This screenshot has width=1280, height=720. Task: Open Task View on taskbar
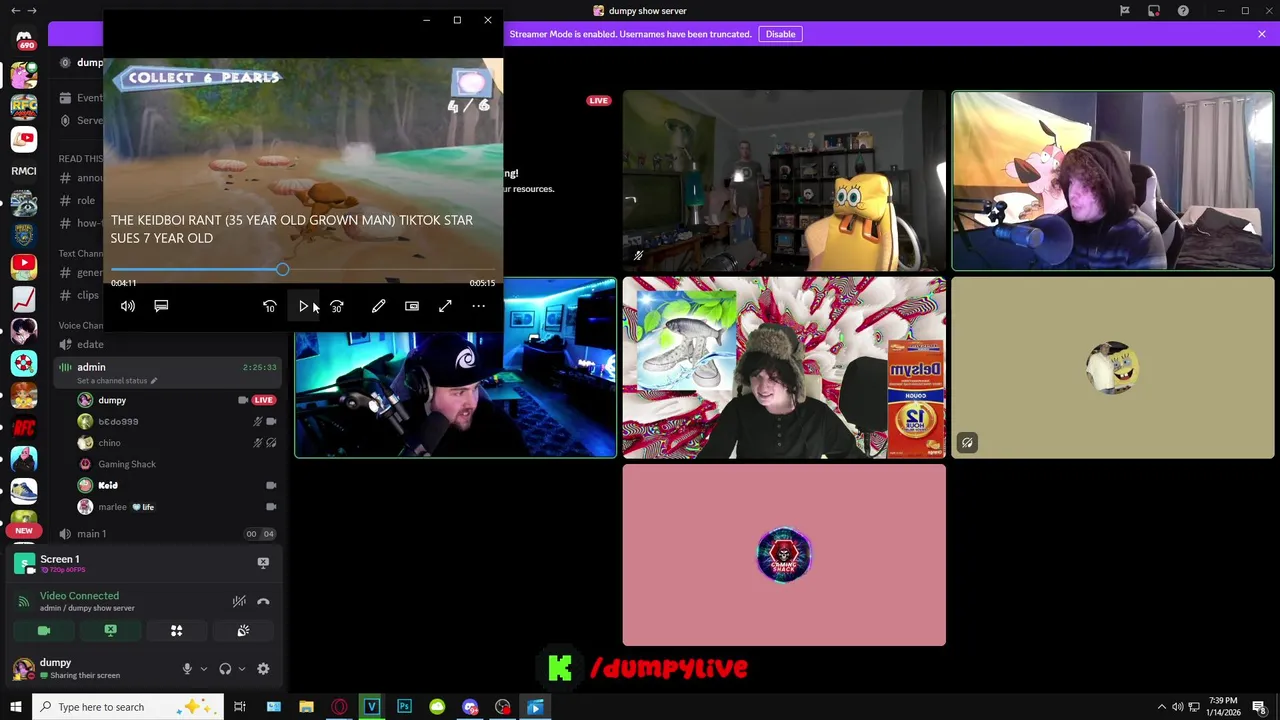pyautogui.click(x=240, y=707)
